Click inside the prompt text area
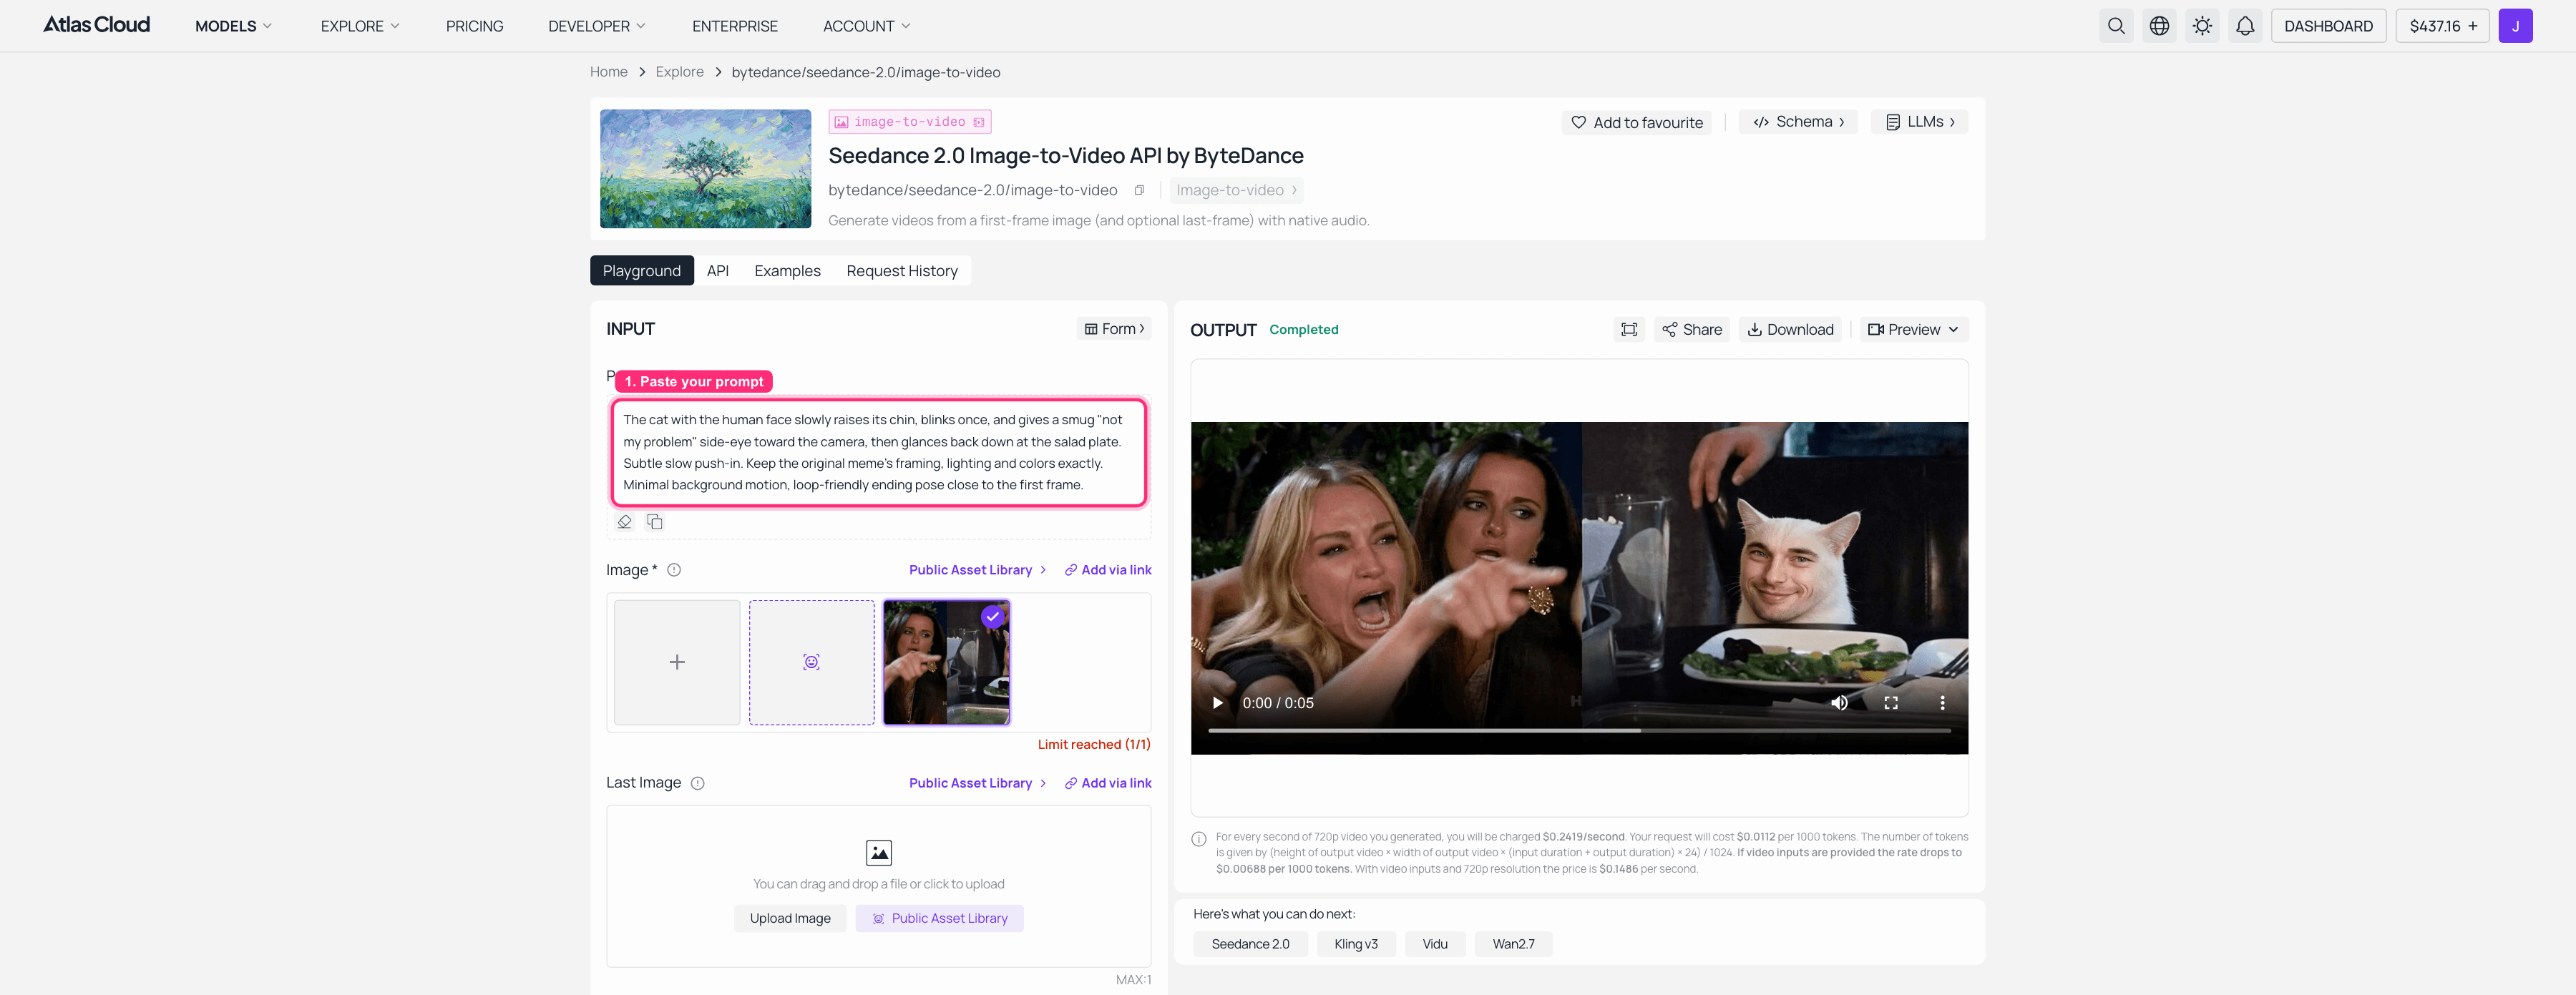 [878, 452]
